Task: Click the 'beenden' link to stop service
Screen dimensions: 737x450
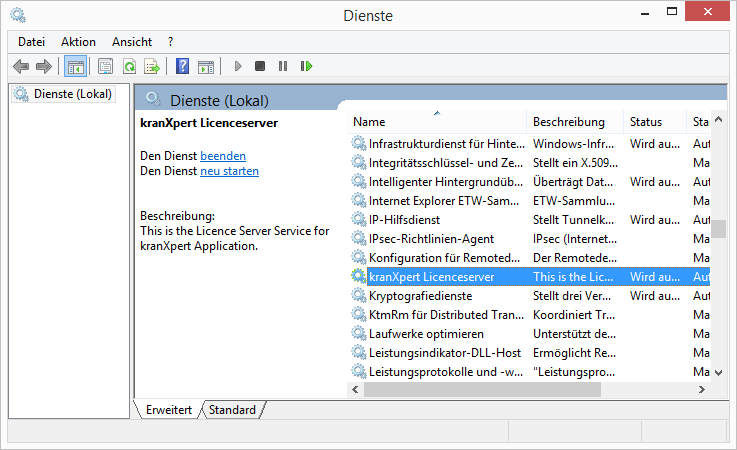Action: [223, 156]
